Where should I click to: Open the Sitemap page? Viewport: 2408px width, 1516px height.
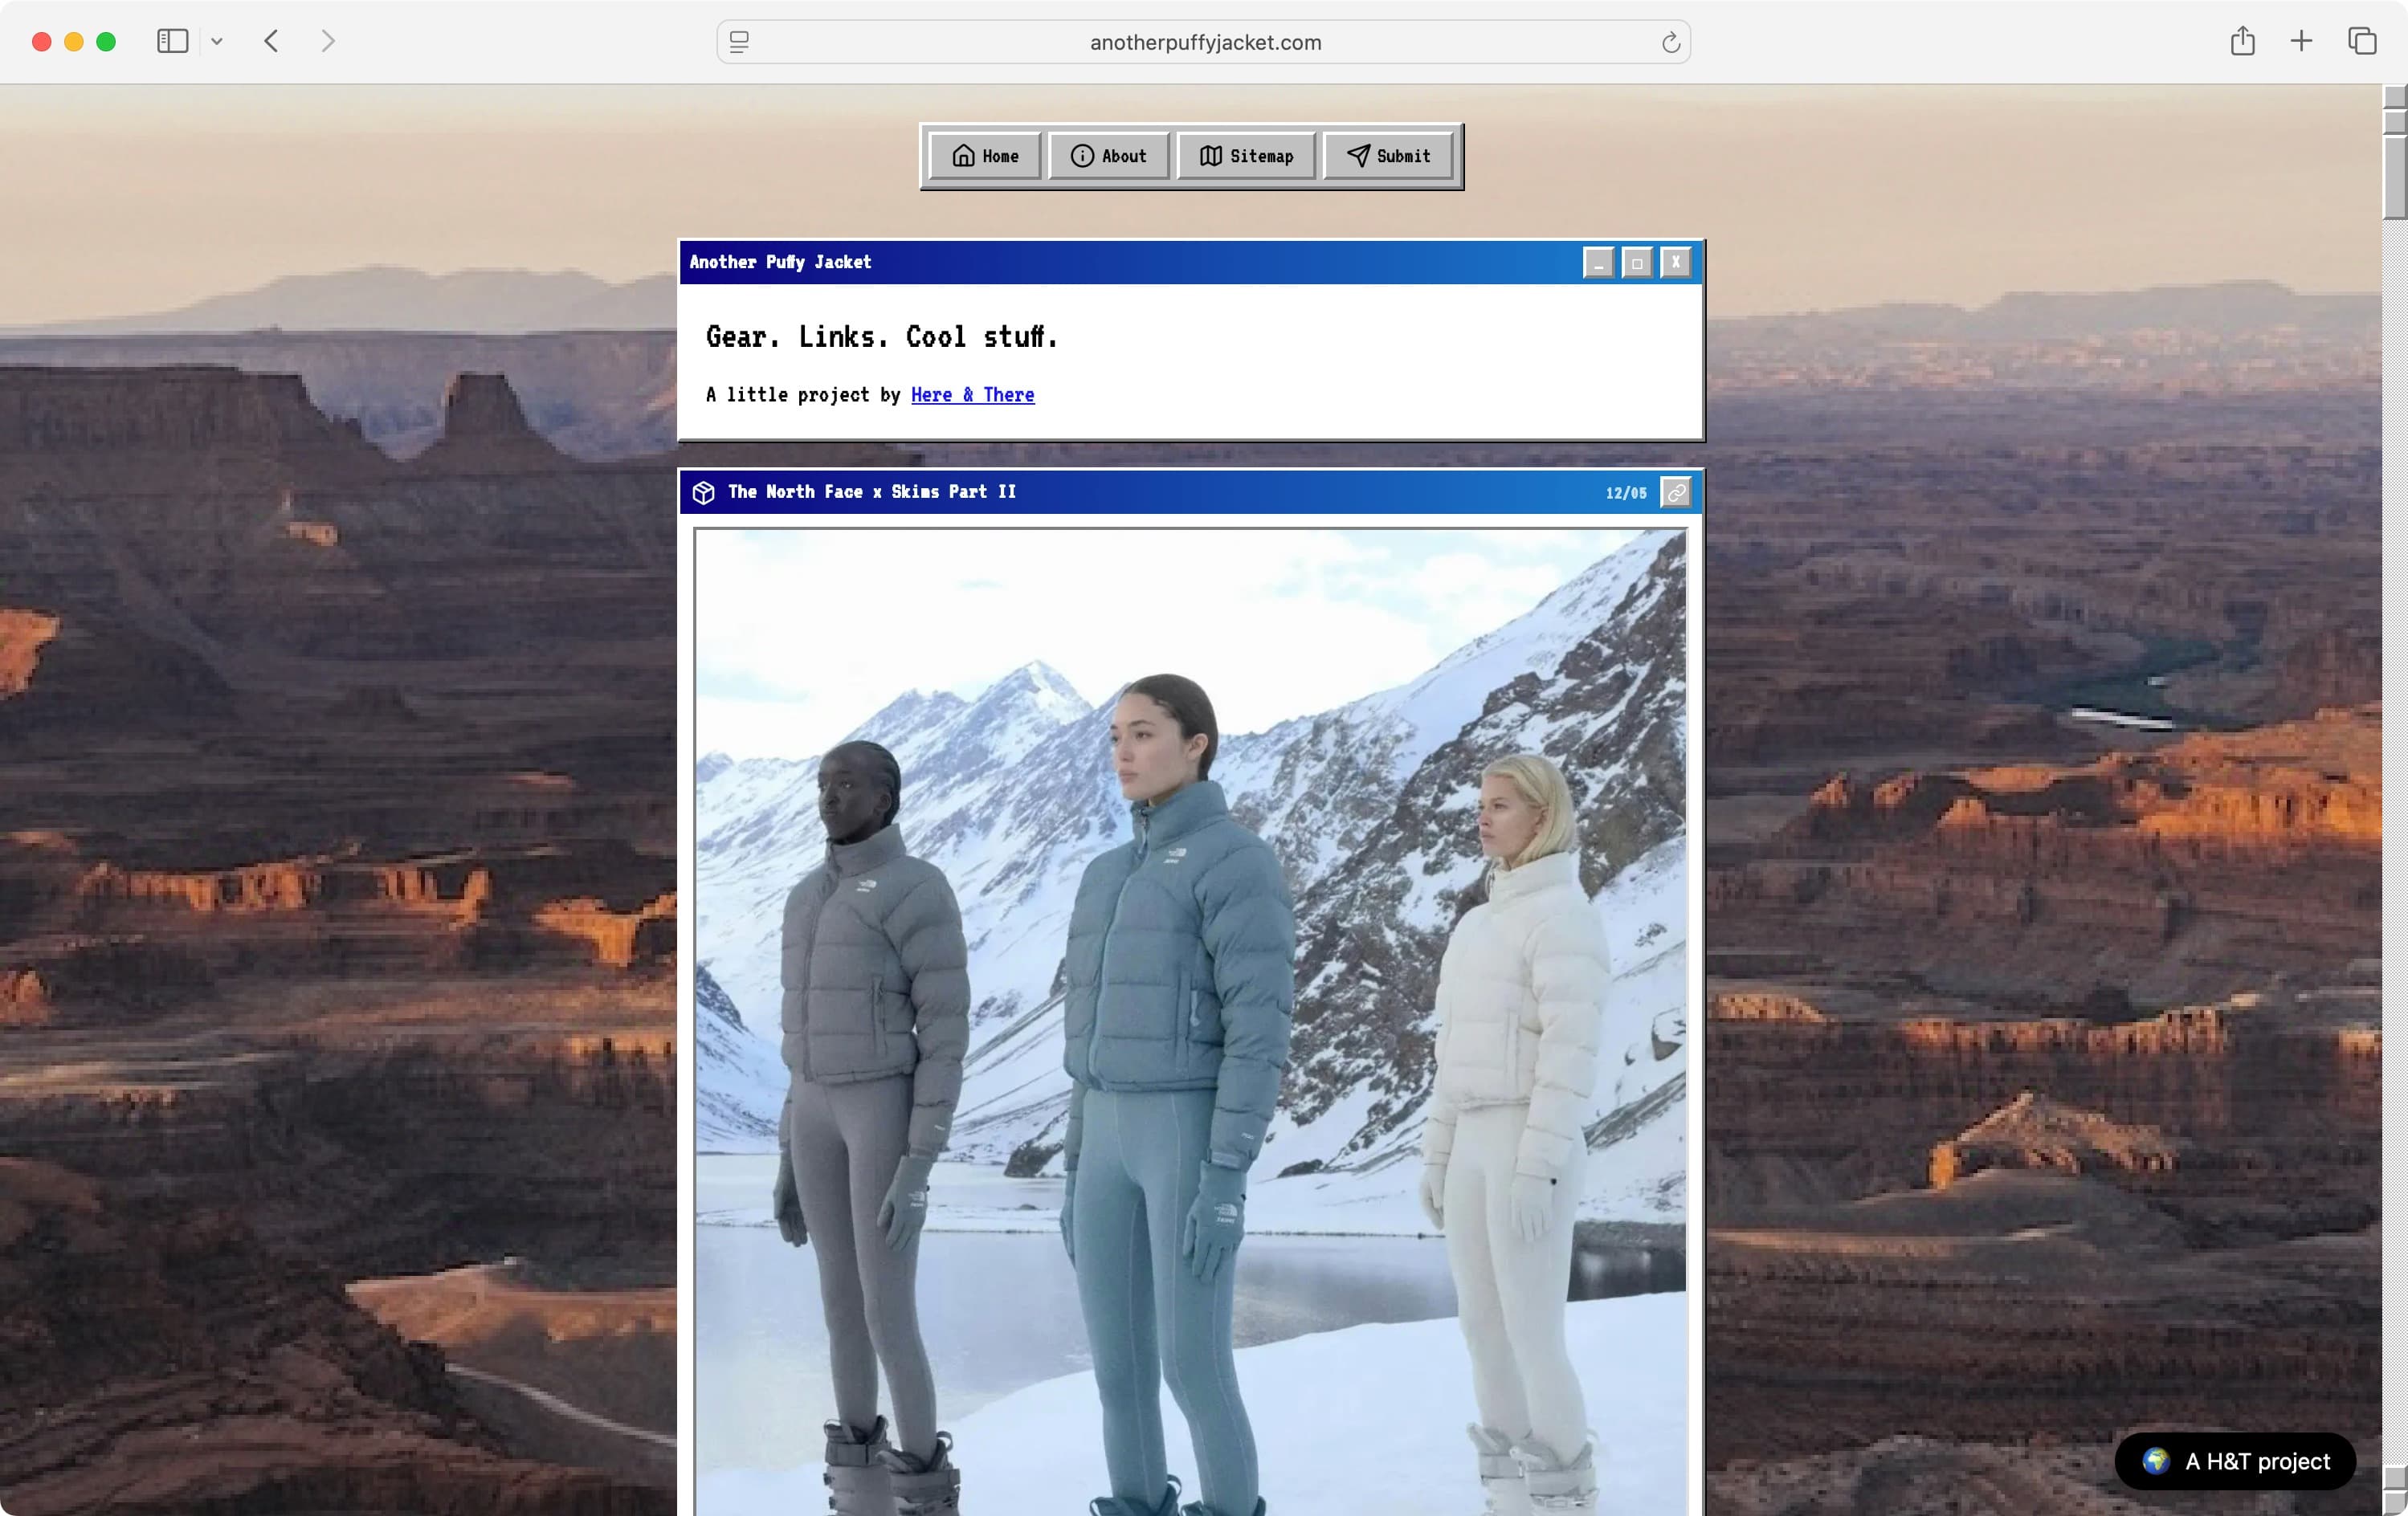(1245, 156)
